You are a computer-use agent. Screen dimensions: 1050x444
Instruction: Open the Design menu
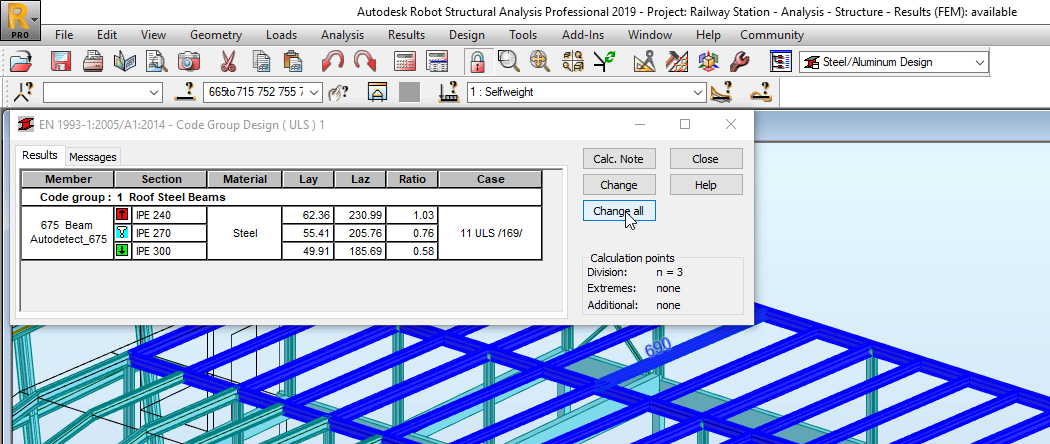pyautogui.click(x=467, y=35)
